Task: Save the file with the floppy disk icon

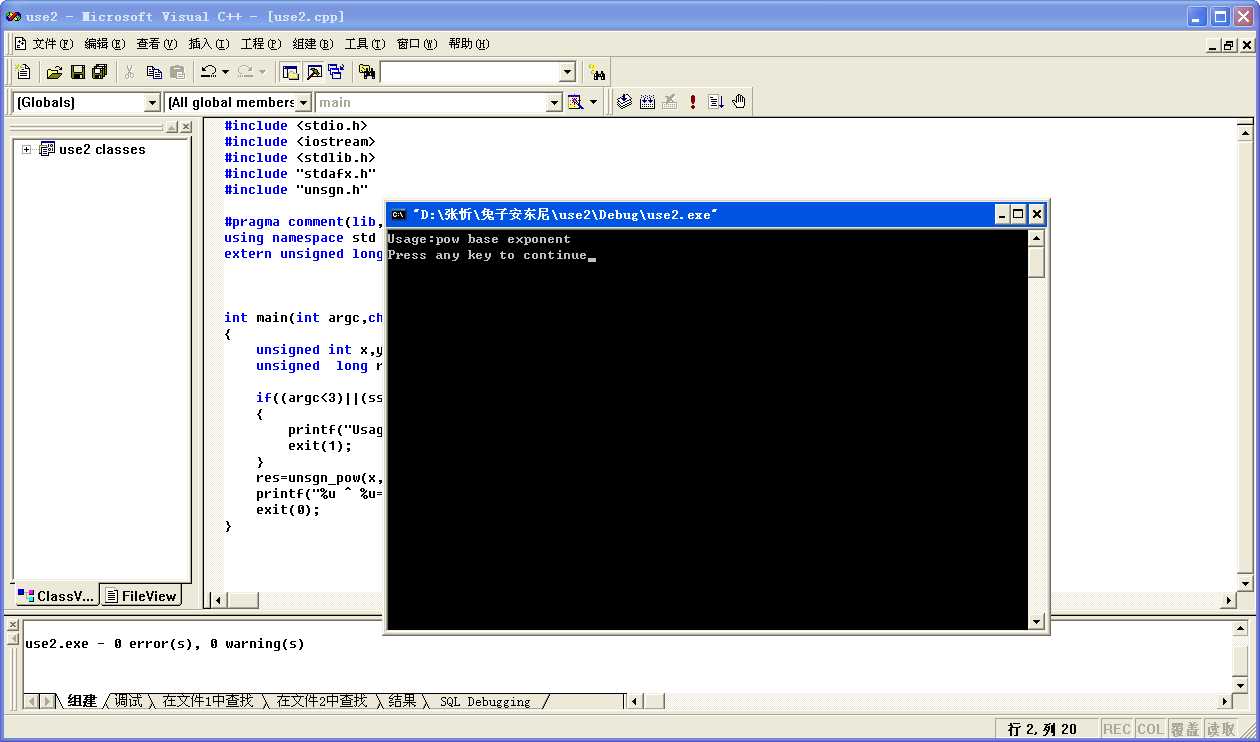Action: pos(77,72)
